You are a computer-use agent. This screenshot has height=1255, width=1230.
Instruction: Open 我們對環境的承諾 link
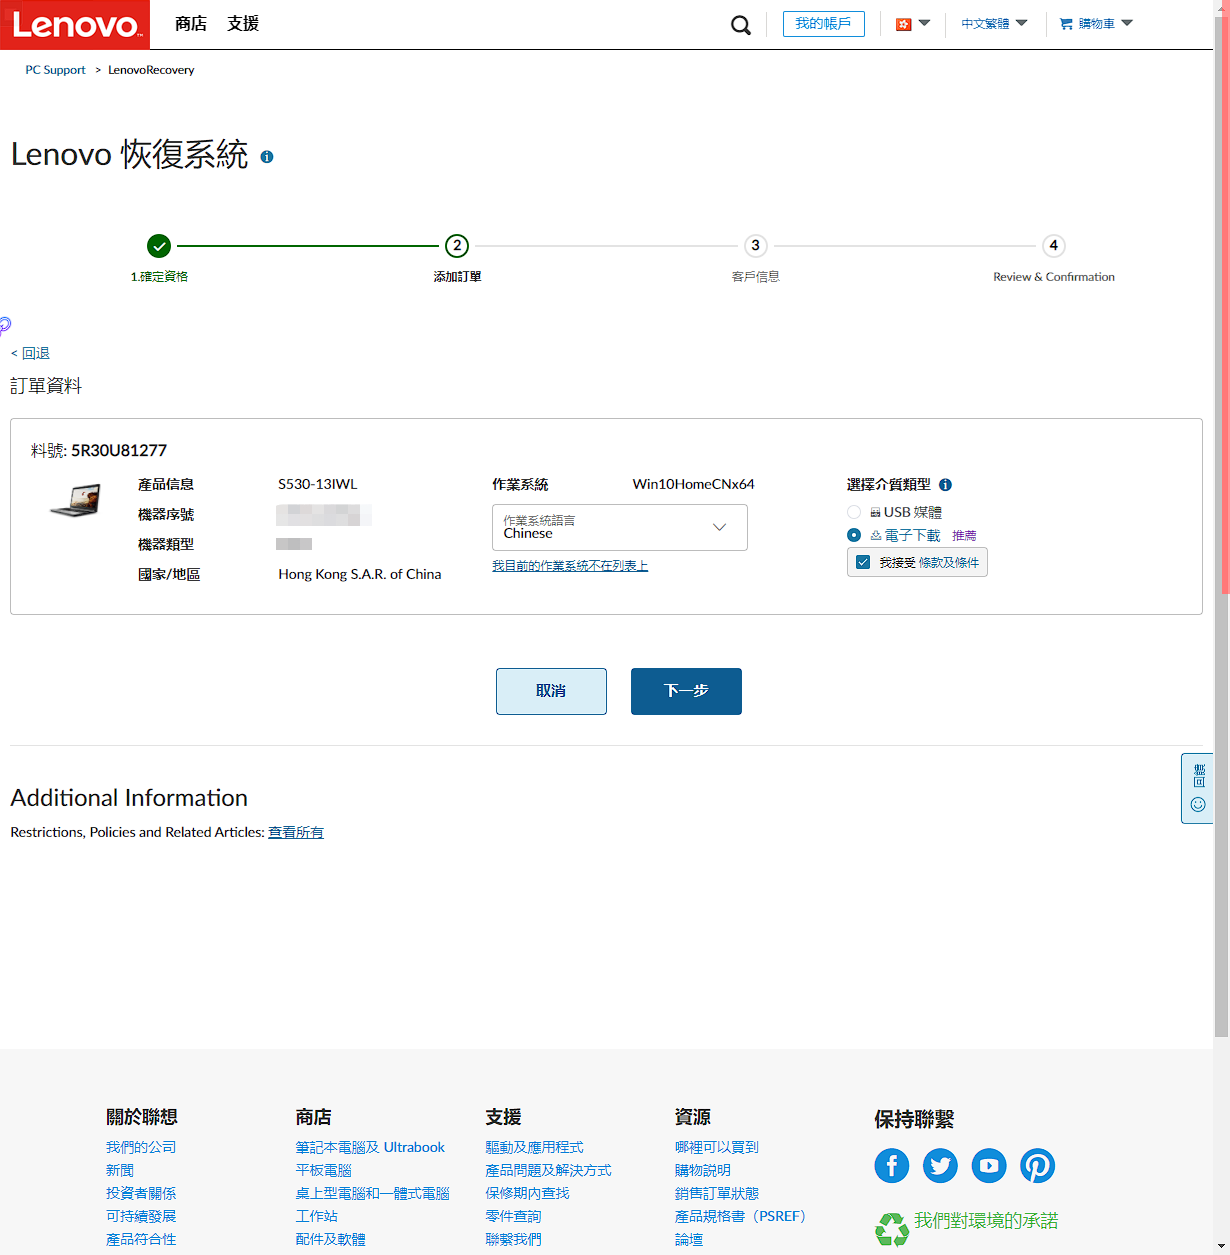coord(986,1221)
